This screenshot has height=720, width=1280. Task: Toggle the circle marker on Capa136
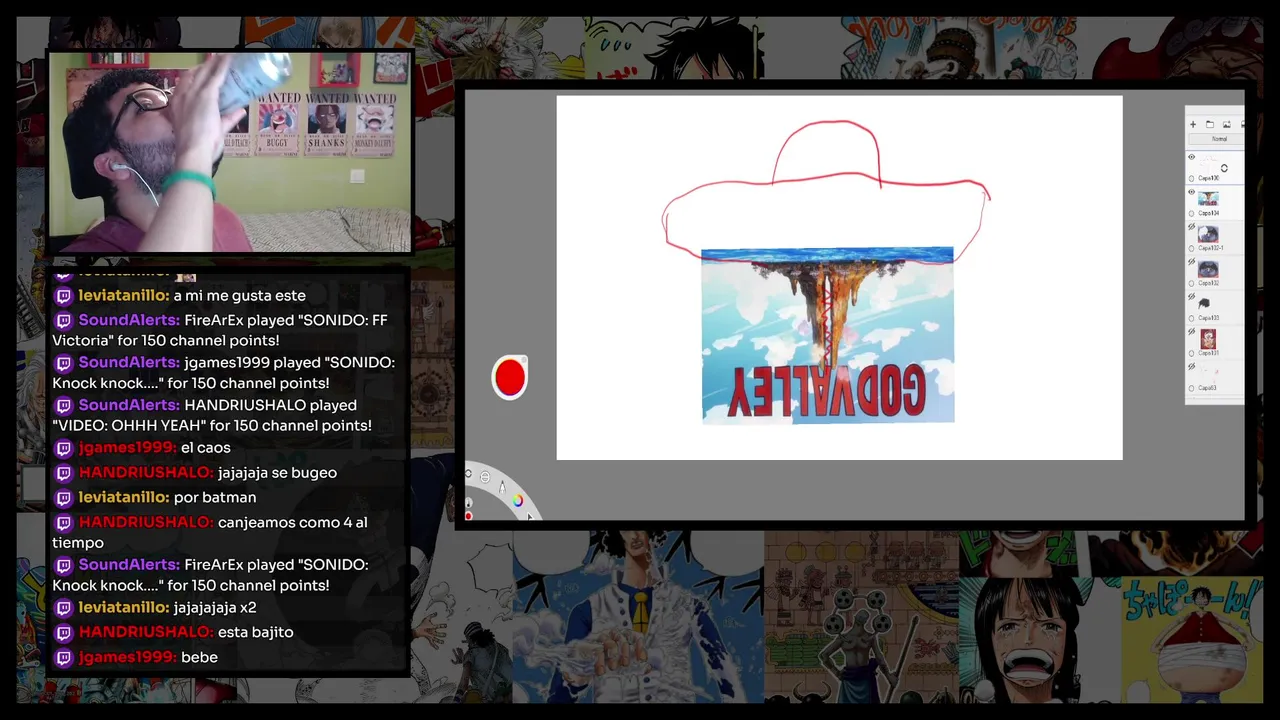pyautogui.click(x=1191, y=178)
